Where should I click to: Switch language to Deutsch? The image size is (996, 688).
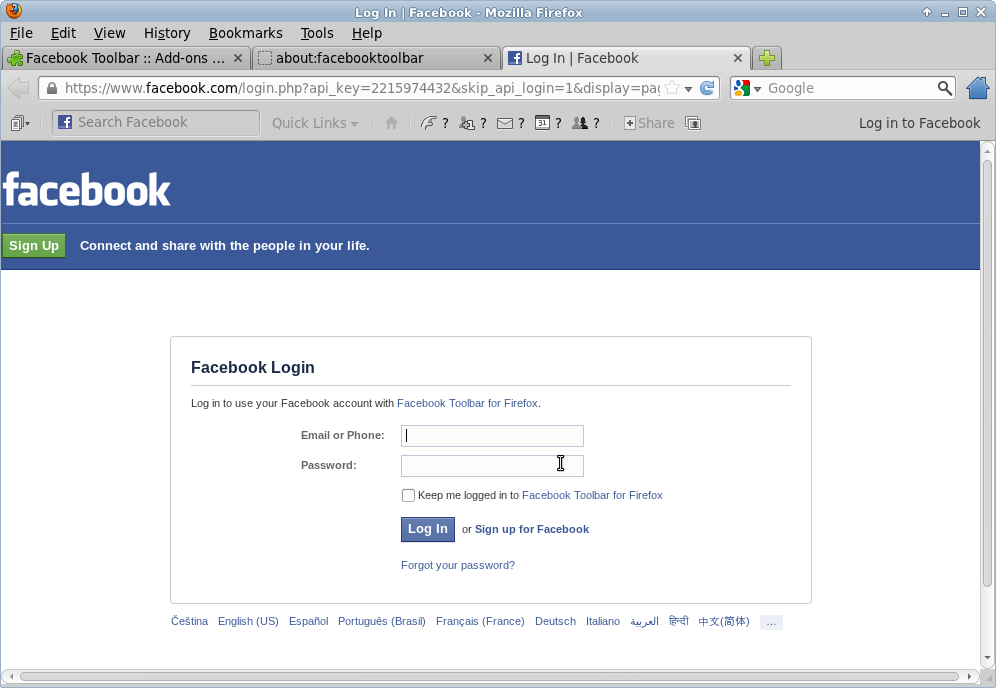(x=555, y=621)
